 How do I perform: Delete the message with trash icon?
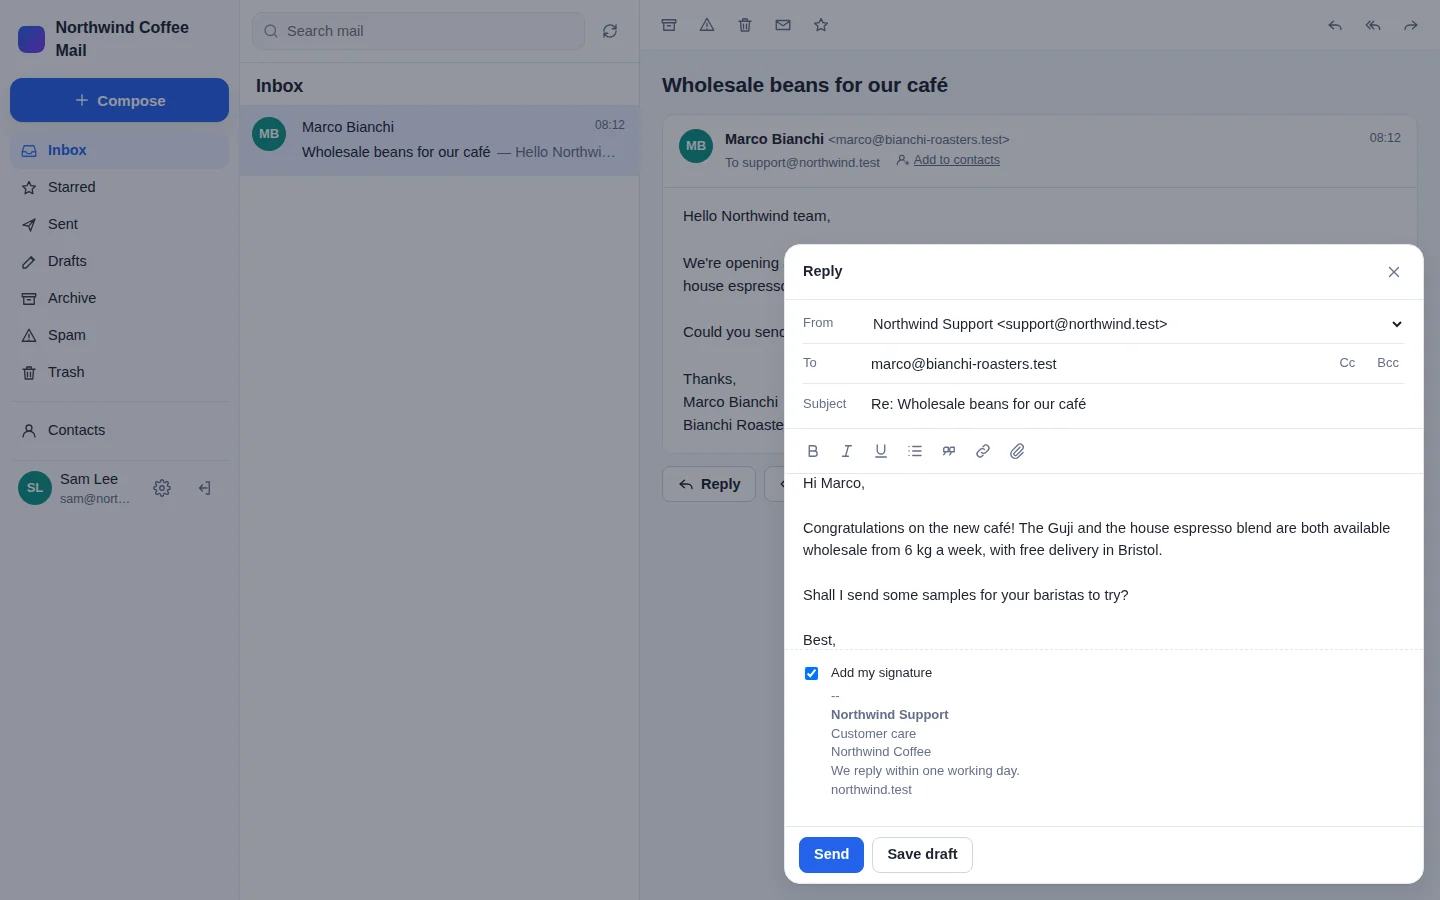pos(745,25)
